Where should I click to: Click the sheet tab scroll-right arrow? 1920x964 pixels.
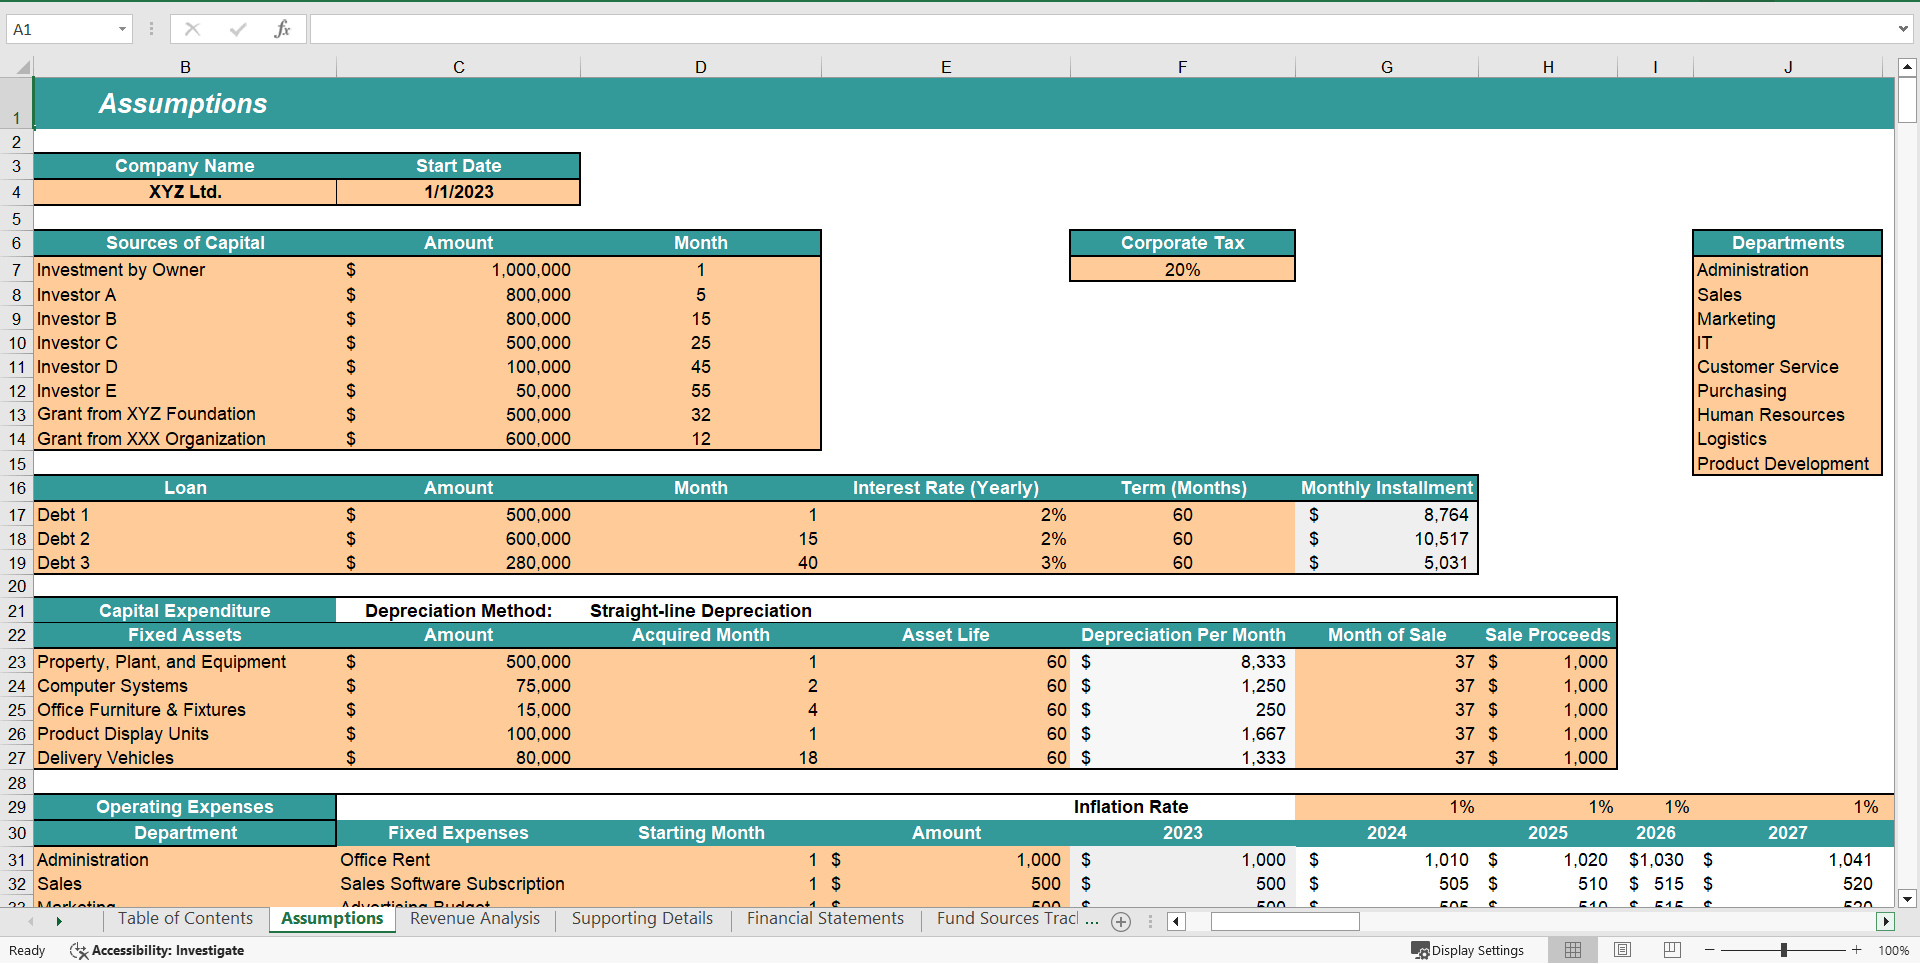click(x=59, y=921)
